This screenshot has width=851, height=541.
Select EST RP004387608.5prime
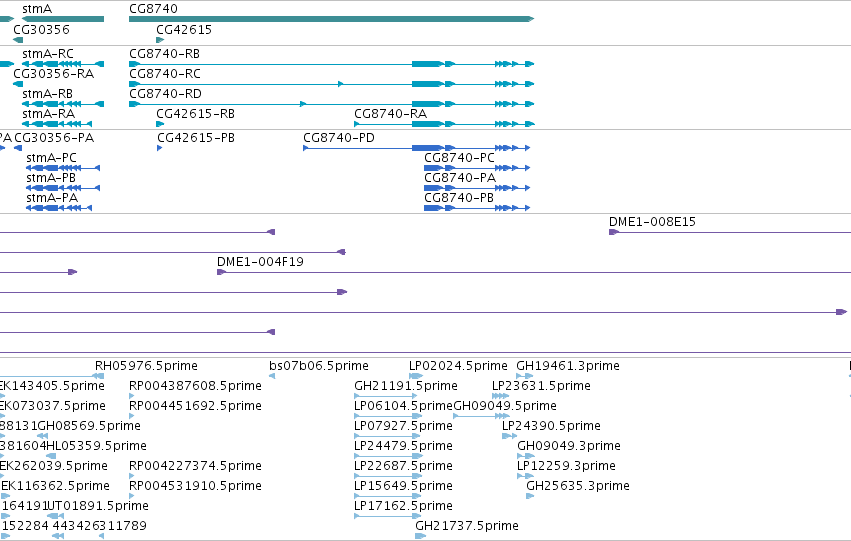[195, 386]
